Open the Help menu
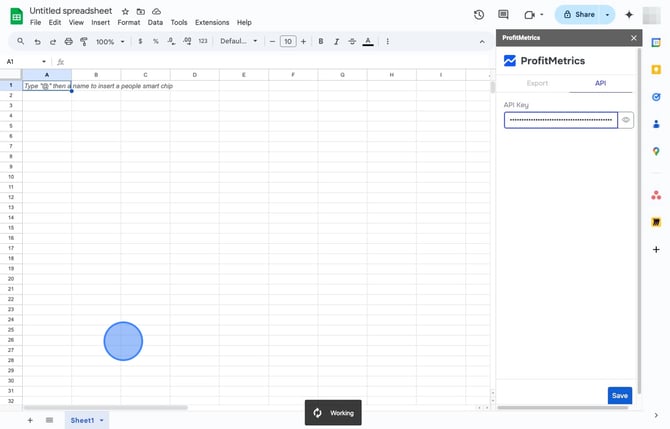Screen dimensions: 670x429 coord(244,23)
